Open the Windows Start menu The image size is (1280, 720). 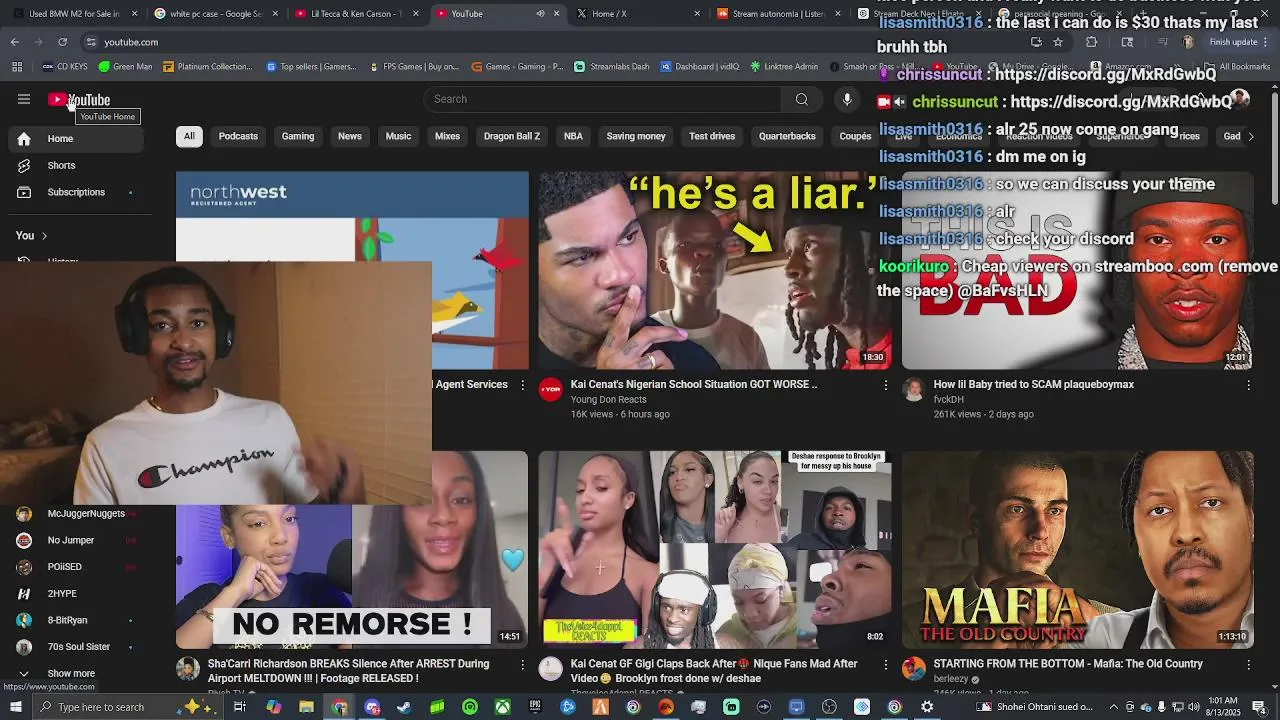[15, 707]
